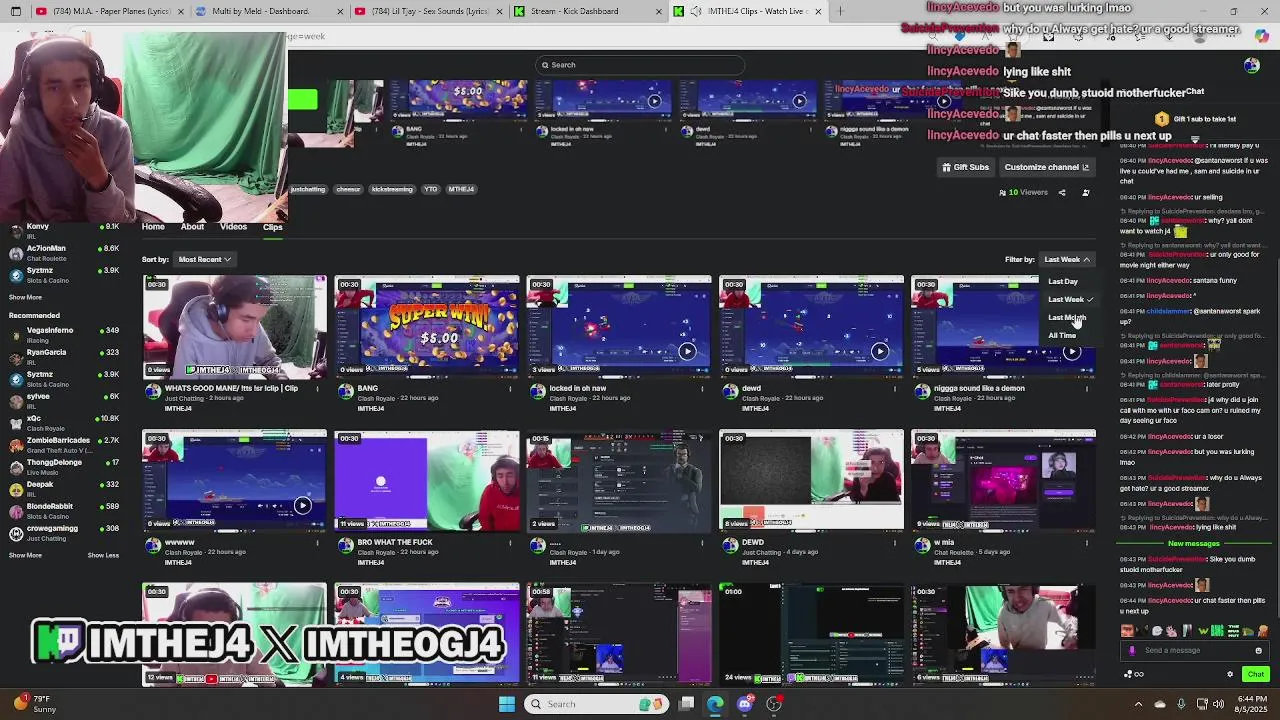Click user profile avatar top right
Image resolution: width=1280 pixels, height=720 pixels.
(1252, 66)
